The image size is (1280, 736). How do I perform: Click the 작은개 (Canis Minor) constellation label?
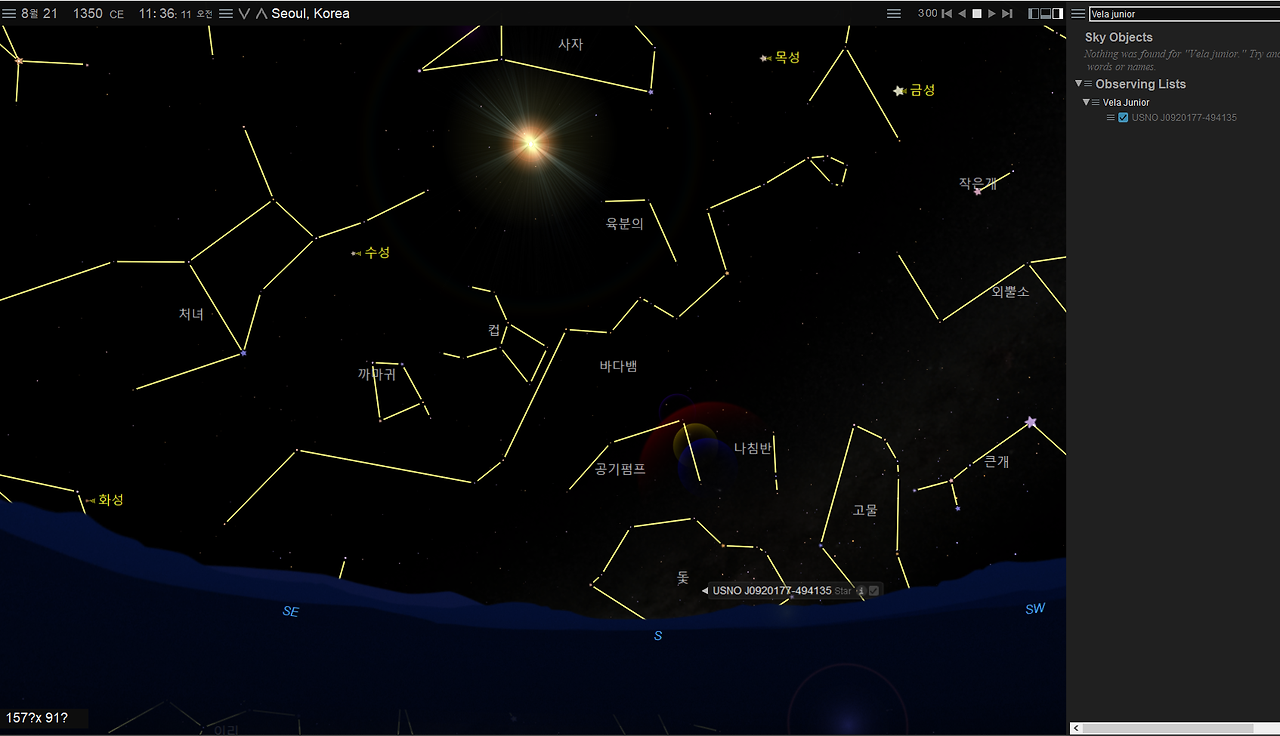[978, 183]
